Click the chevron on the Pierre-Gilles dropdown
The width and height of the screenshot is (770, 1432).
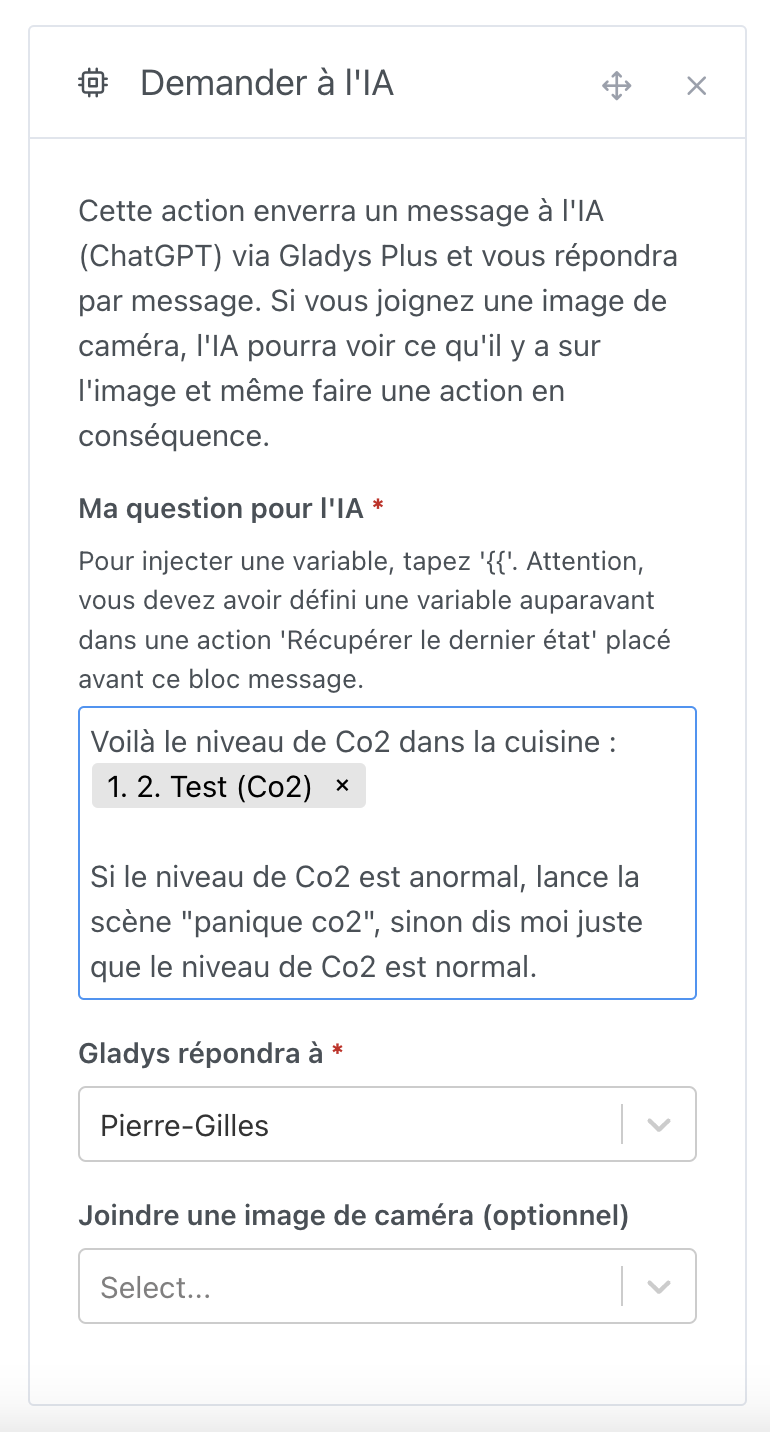click(x=657, y=1124)
